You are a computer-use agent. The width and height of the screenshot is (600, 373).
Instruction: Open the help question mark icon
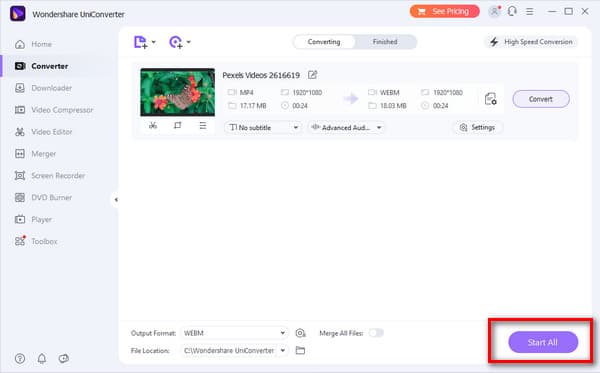(x=20, y=358)
